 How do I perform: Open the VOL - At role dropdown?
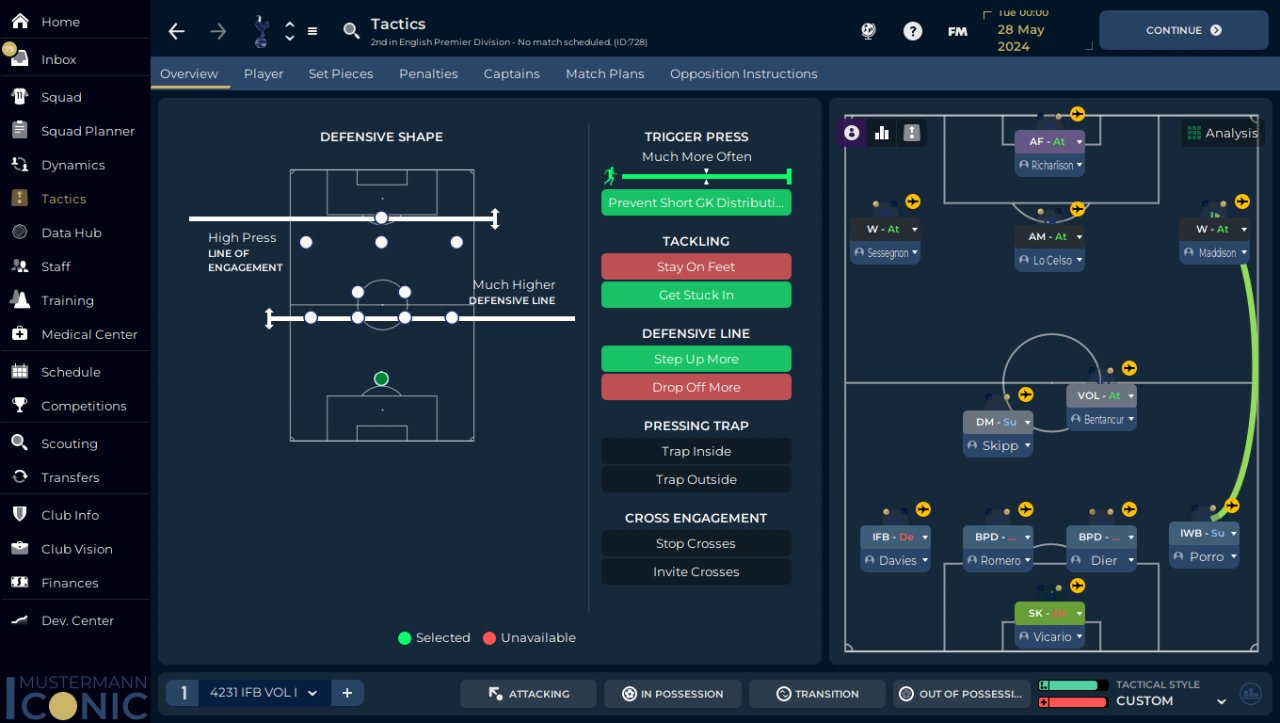tap(1101, 396)
